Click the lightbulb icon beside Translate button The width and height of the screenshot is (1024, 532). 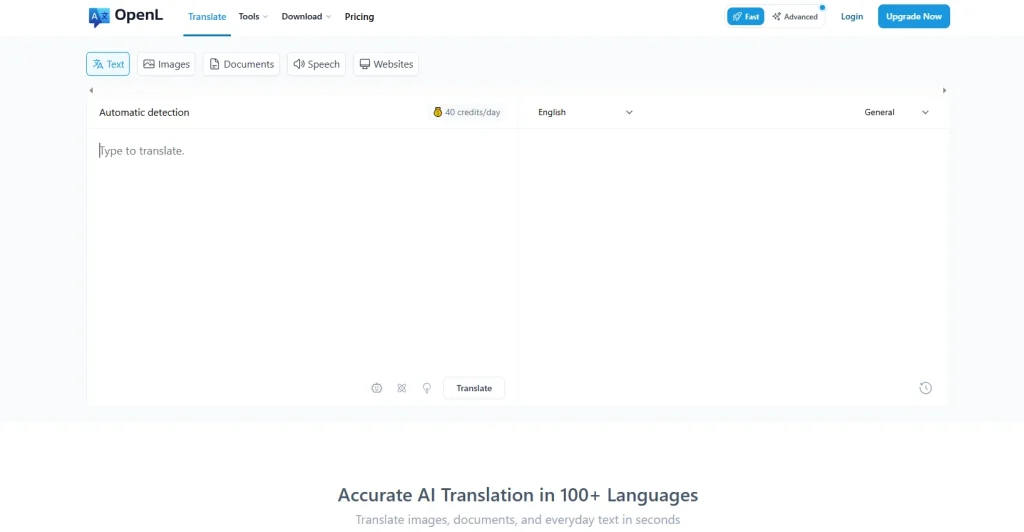point(426,388)
